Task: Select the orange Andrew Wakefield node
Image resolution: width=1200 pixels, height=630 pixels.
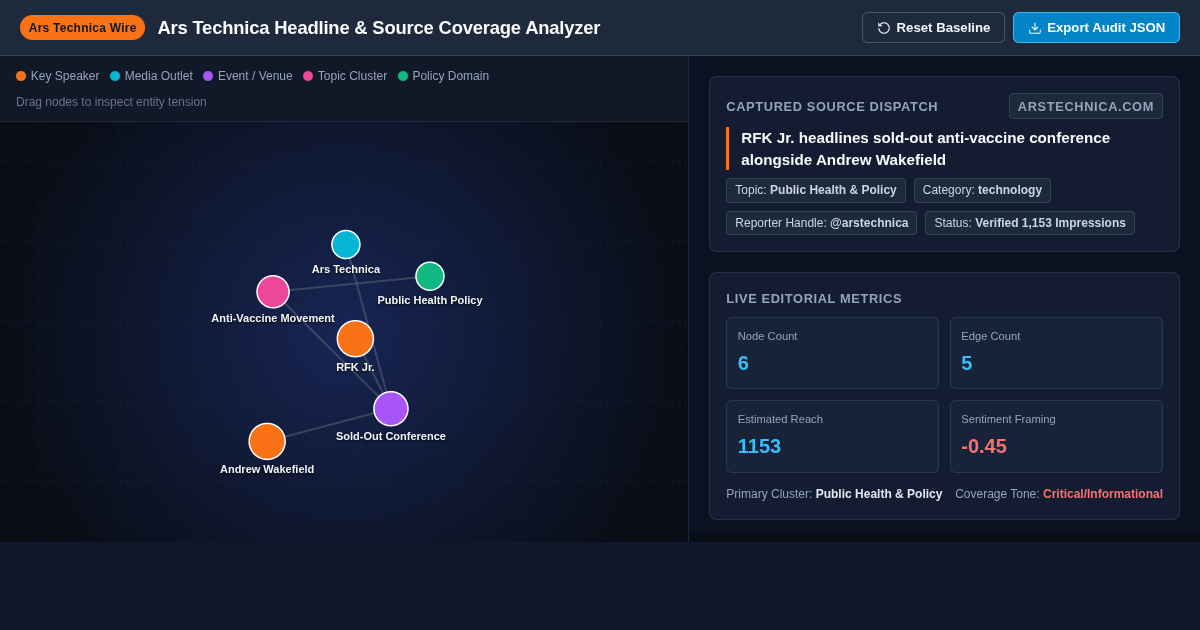Action: (x=267, y=442)
